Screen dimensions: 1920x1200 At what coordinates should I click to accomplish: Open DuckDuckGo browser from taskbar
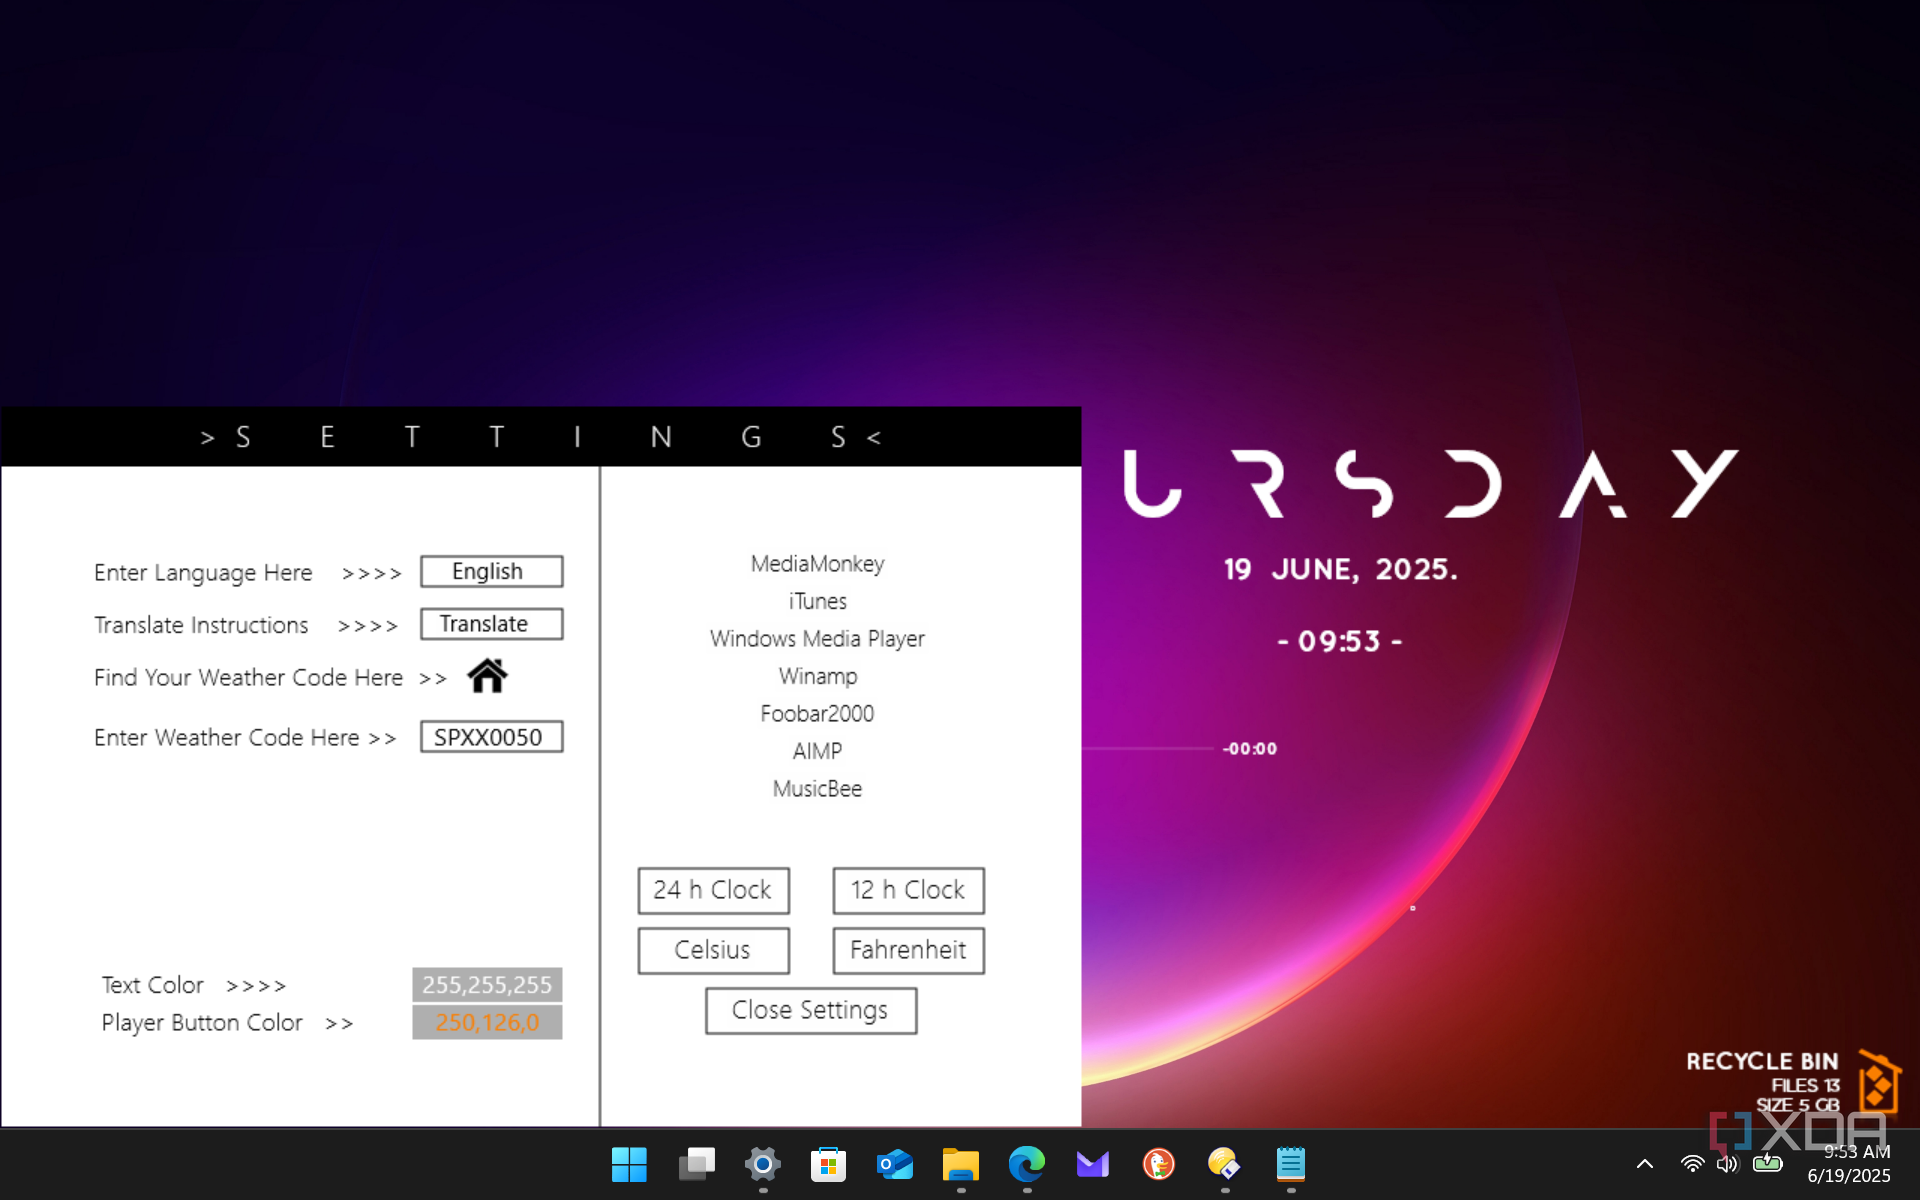pyautogui.click(x=1158, y=1164)
